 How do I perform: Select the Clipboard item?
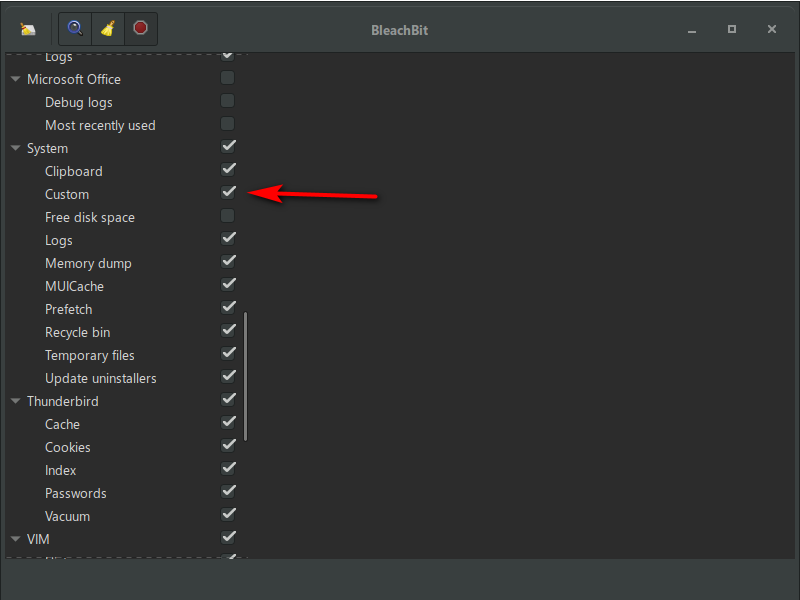73,171
